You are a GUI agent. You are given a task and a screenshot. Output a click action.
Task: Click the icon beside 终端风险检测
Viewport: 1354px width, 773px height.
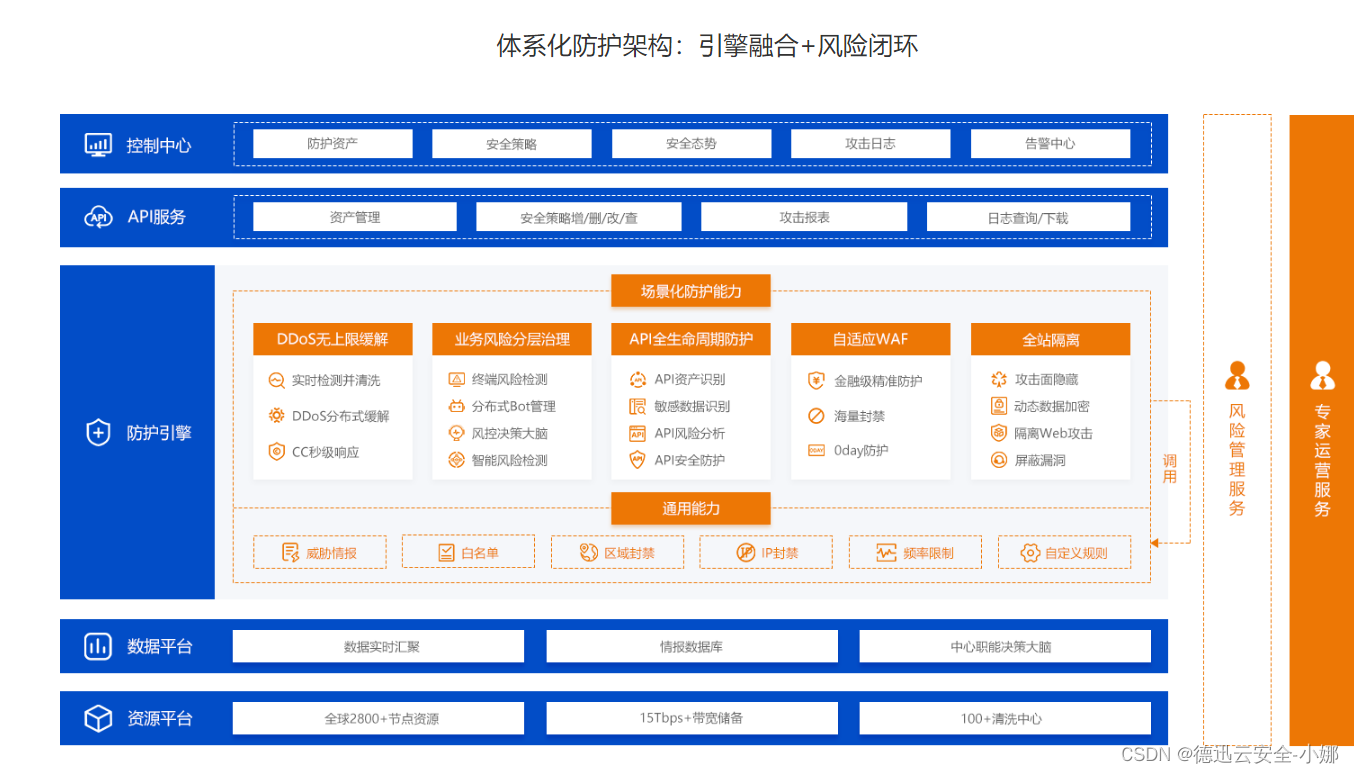pos(456,379)
